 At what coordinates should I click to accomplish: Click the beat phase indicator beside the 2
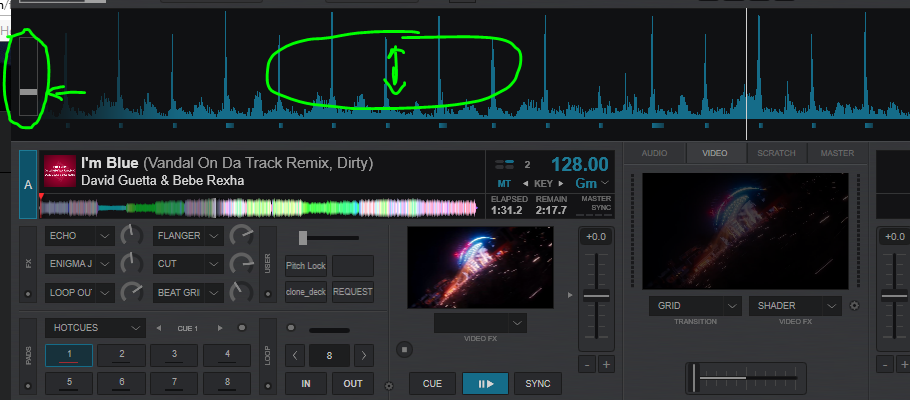pos(505,164)
